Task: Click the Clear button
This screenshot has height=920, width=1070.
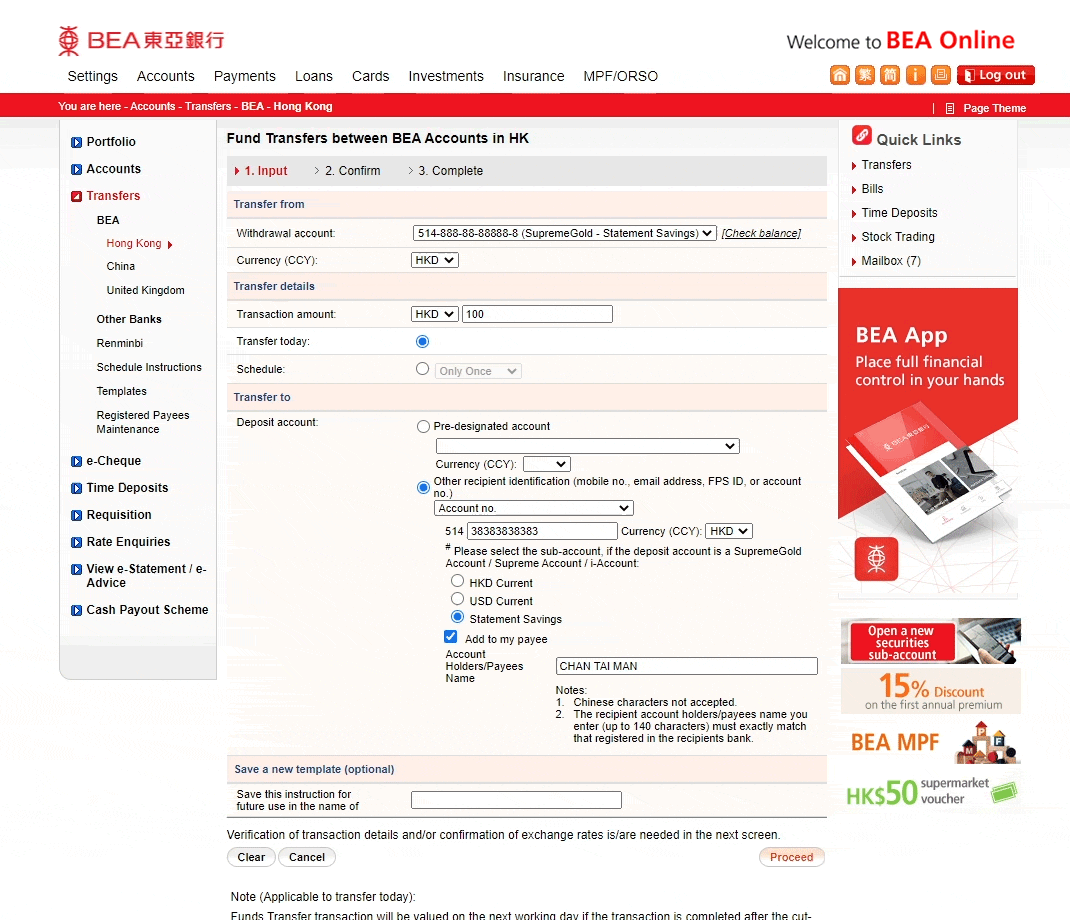Action: [x=251, y=857]
